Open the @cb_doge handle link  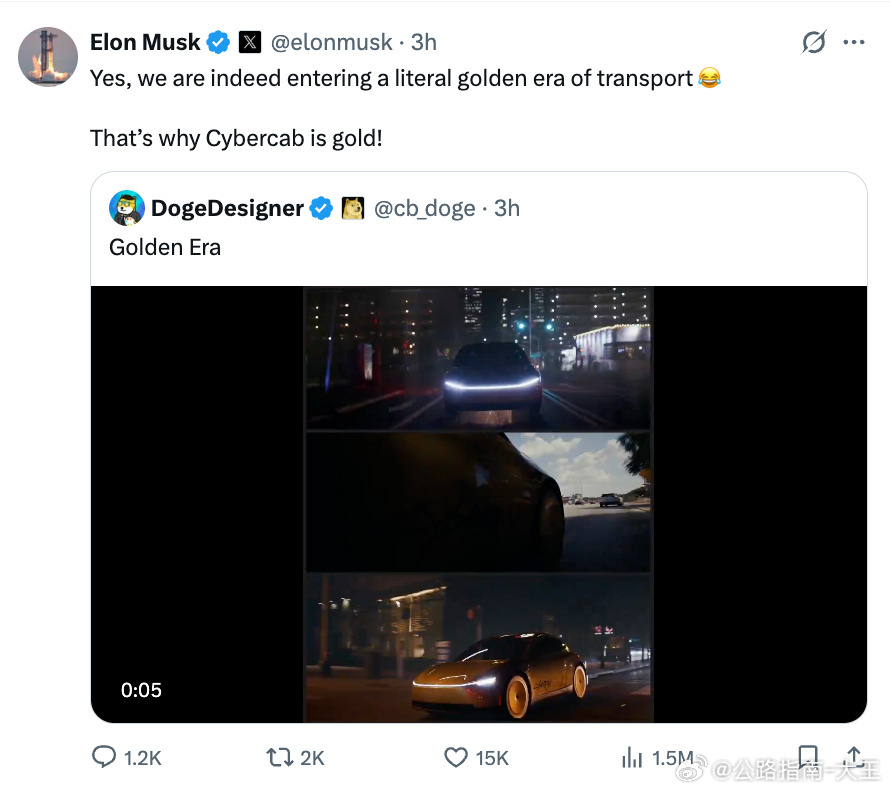click(425, 209)
